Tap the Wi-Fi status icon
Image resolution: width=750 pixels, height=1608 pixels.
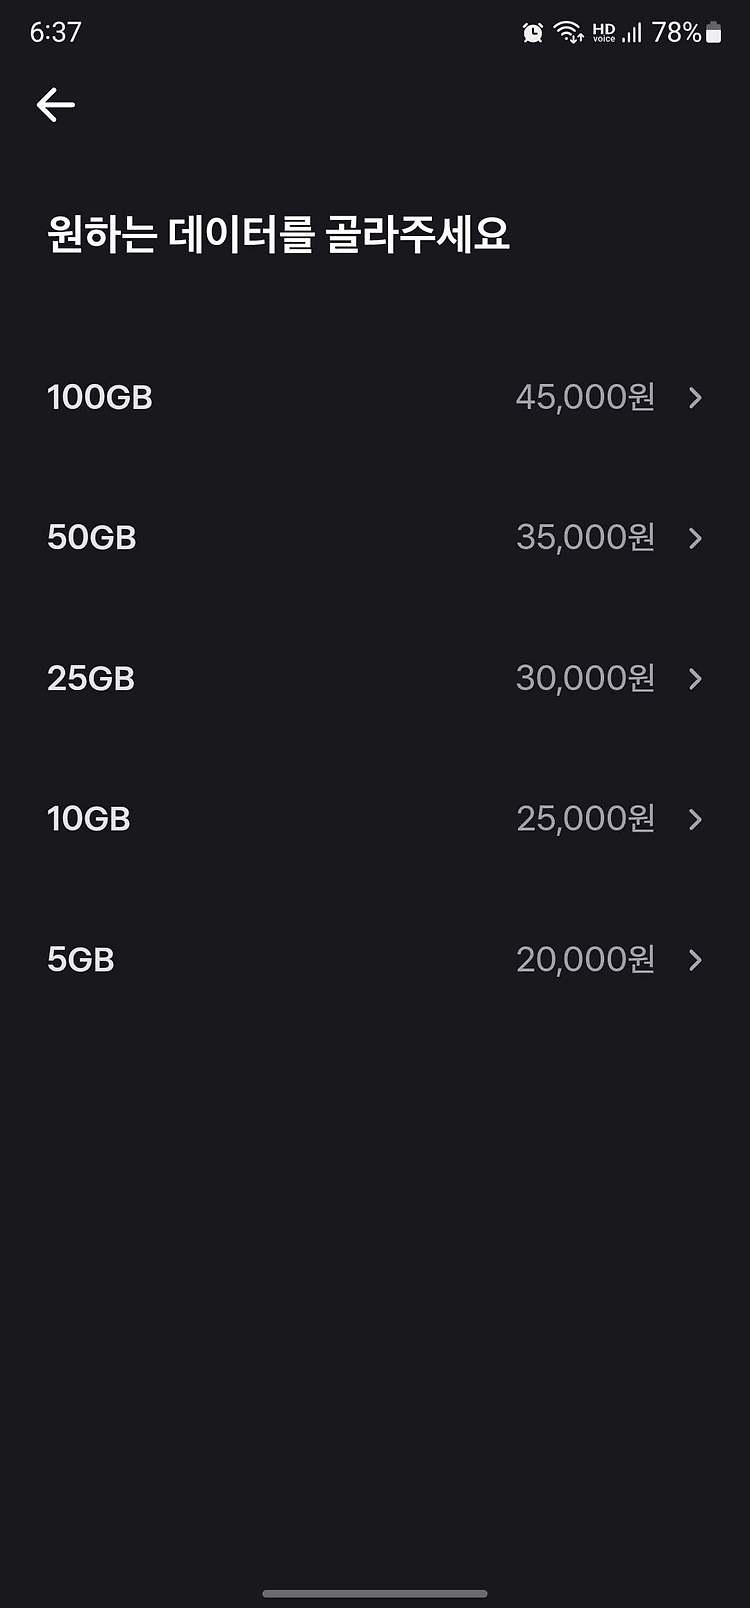(x=569, y=33)
